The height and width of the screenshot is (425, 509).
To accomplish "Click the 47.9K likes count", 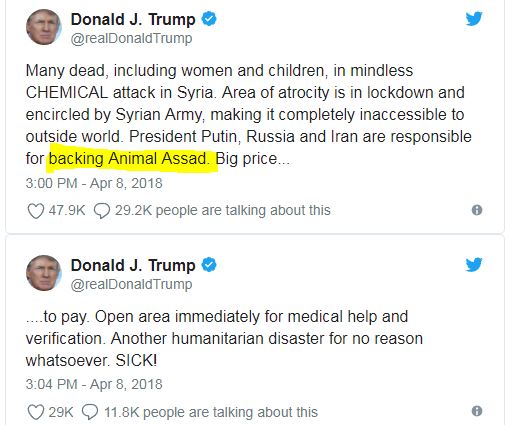I will 67,211.
